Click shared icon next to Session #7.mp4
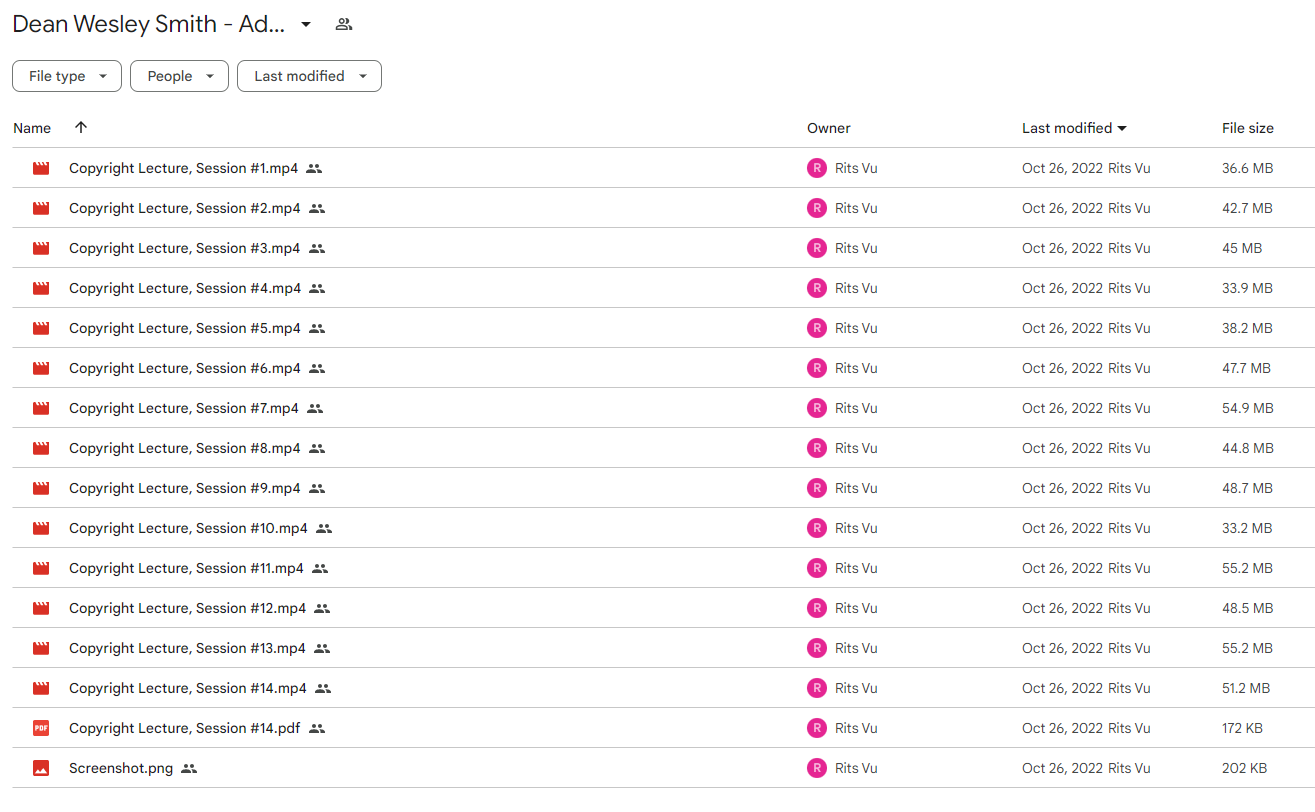Image resolution: width=1315 pixels, height=812 pixels. 315,409
